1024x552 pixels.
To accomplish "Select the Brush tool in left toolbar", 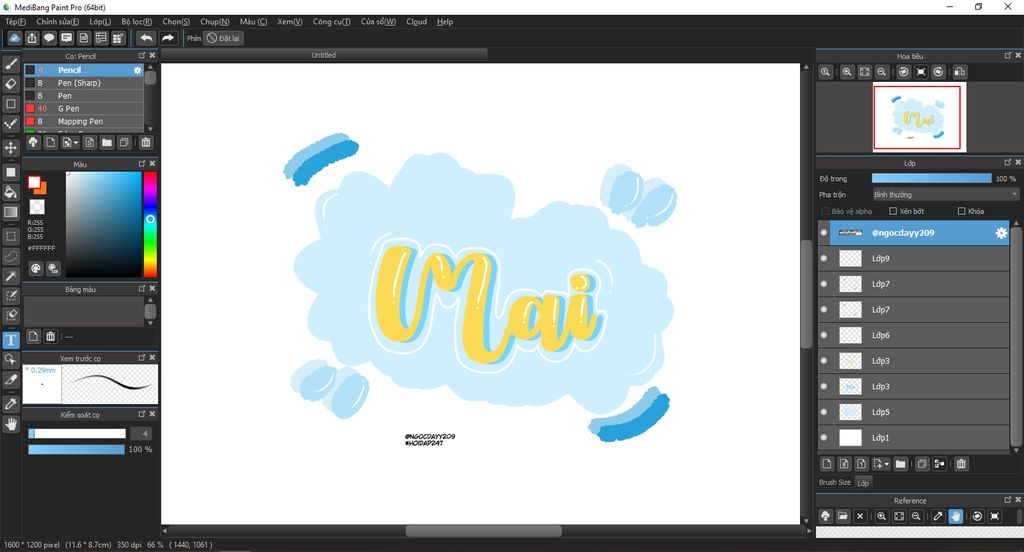I will click(x=11, y=64).
